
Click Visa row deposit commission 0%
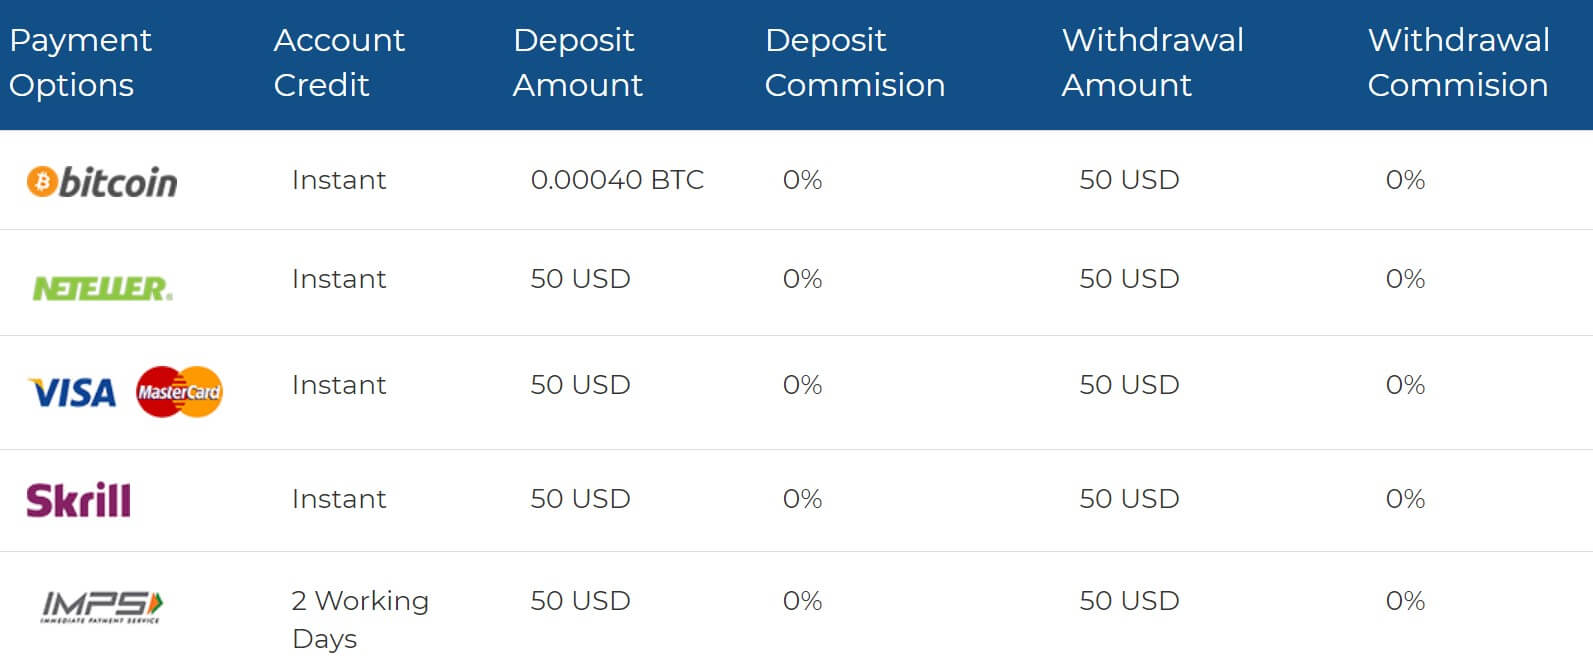pyautogui.click(x=802, y=385)
